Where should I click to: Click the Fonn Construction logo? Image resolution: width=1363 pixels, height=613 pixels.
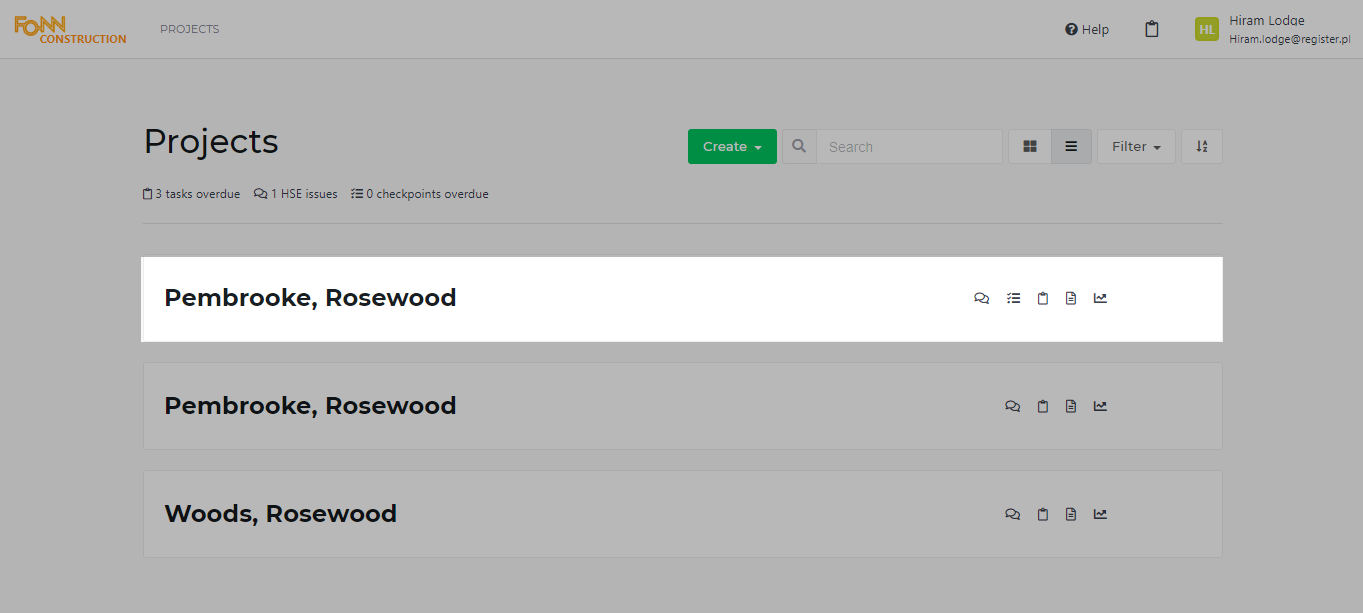coord(70,29)
